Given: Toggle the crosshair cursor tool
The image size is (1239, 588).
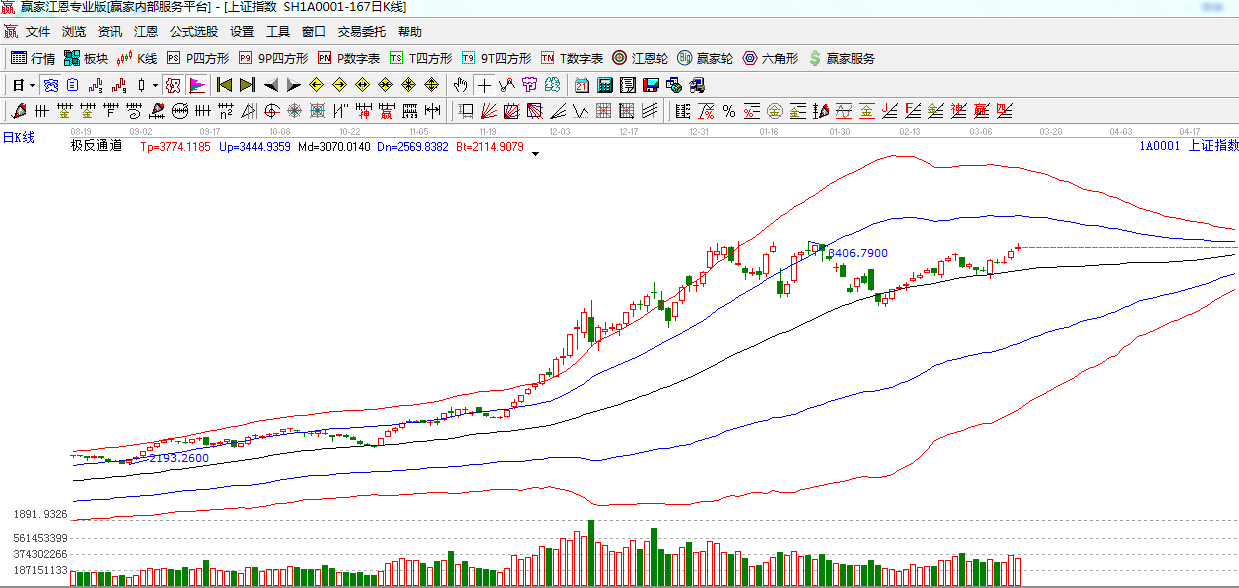Looking at the screenshot, I should pyautogui.click(x=484, y=85).
